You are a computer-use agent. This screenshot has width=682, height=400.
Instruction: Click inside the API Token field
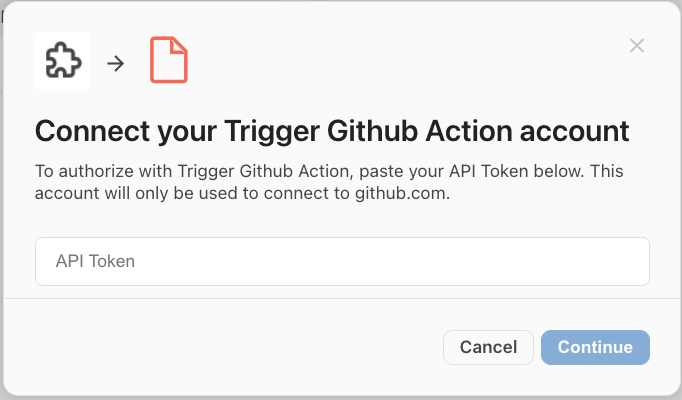342,261
